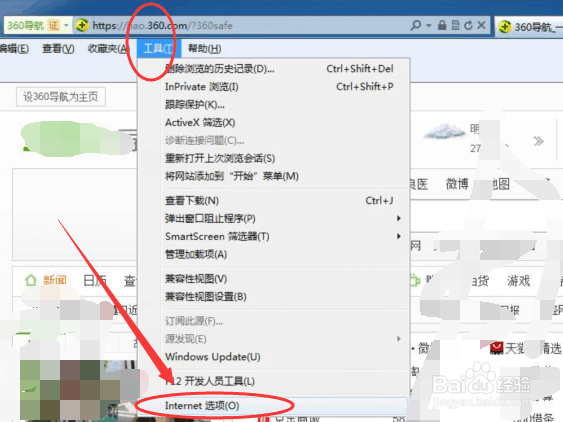Open the 日历 tab on page

click(x=95, y=280)
